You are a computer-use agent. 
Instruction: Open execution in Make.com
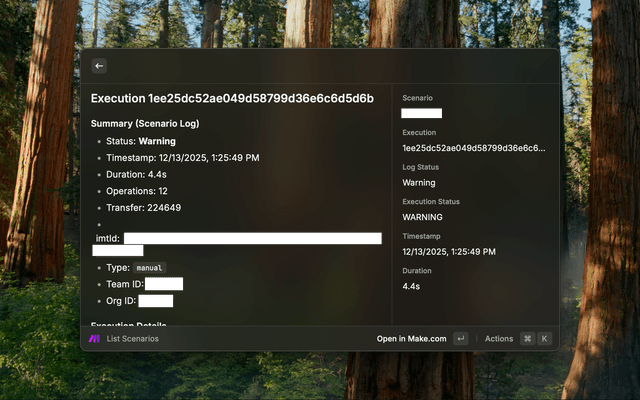pos(411,339)
